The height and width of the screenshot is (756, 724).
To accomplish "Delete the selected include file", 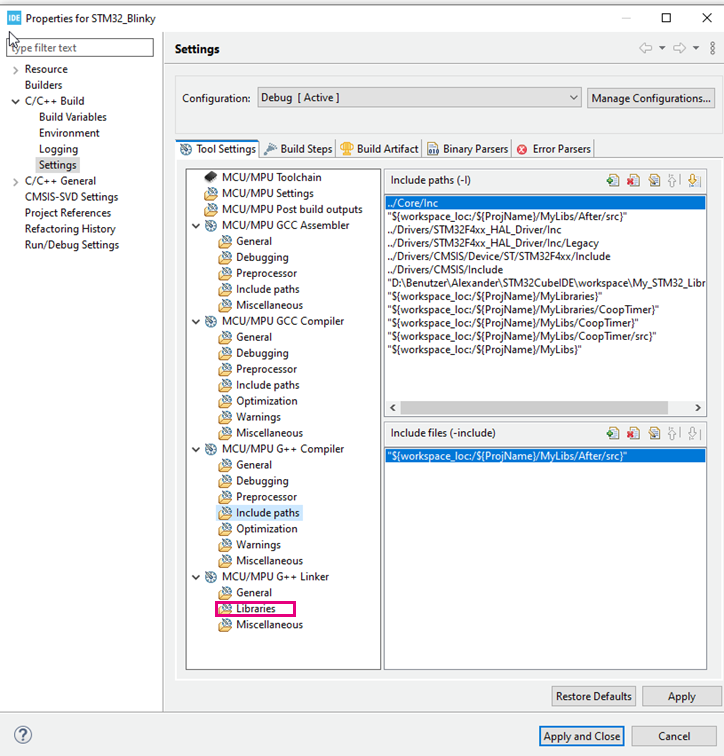I will (633, 433).
